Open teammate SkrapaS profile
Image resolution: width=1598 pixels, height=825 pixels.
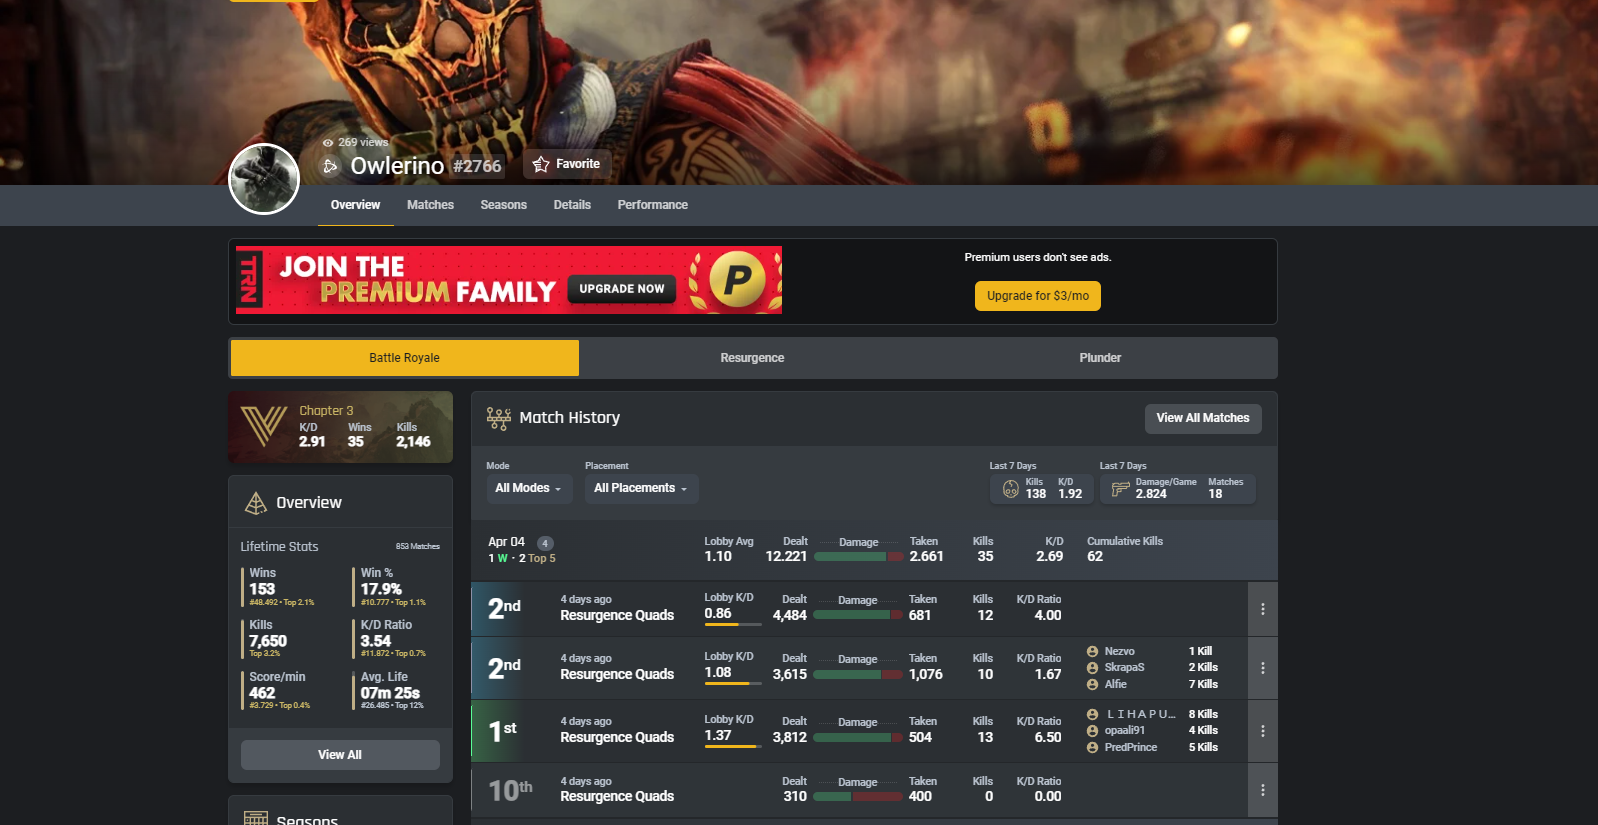coord(1124,668)
